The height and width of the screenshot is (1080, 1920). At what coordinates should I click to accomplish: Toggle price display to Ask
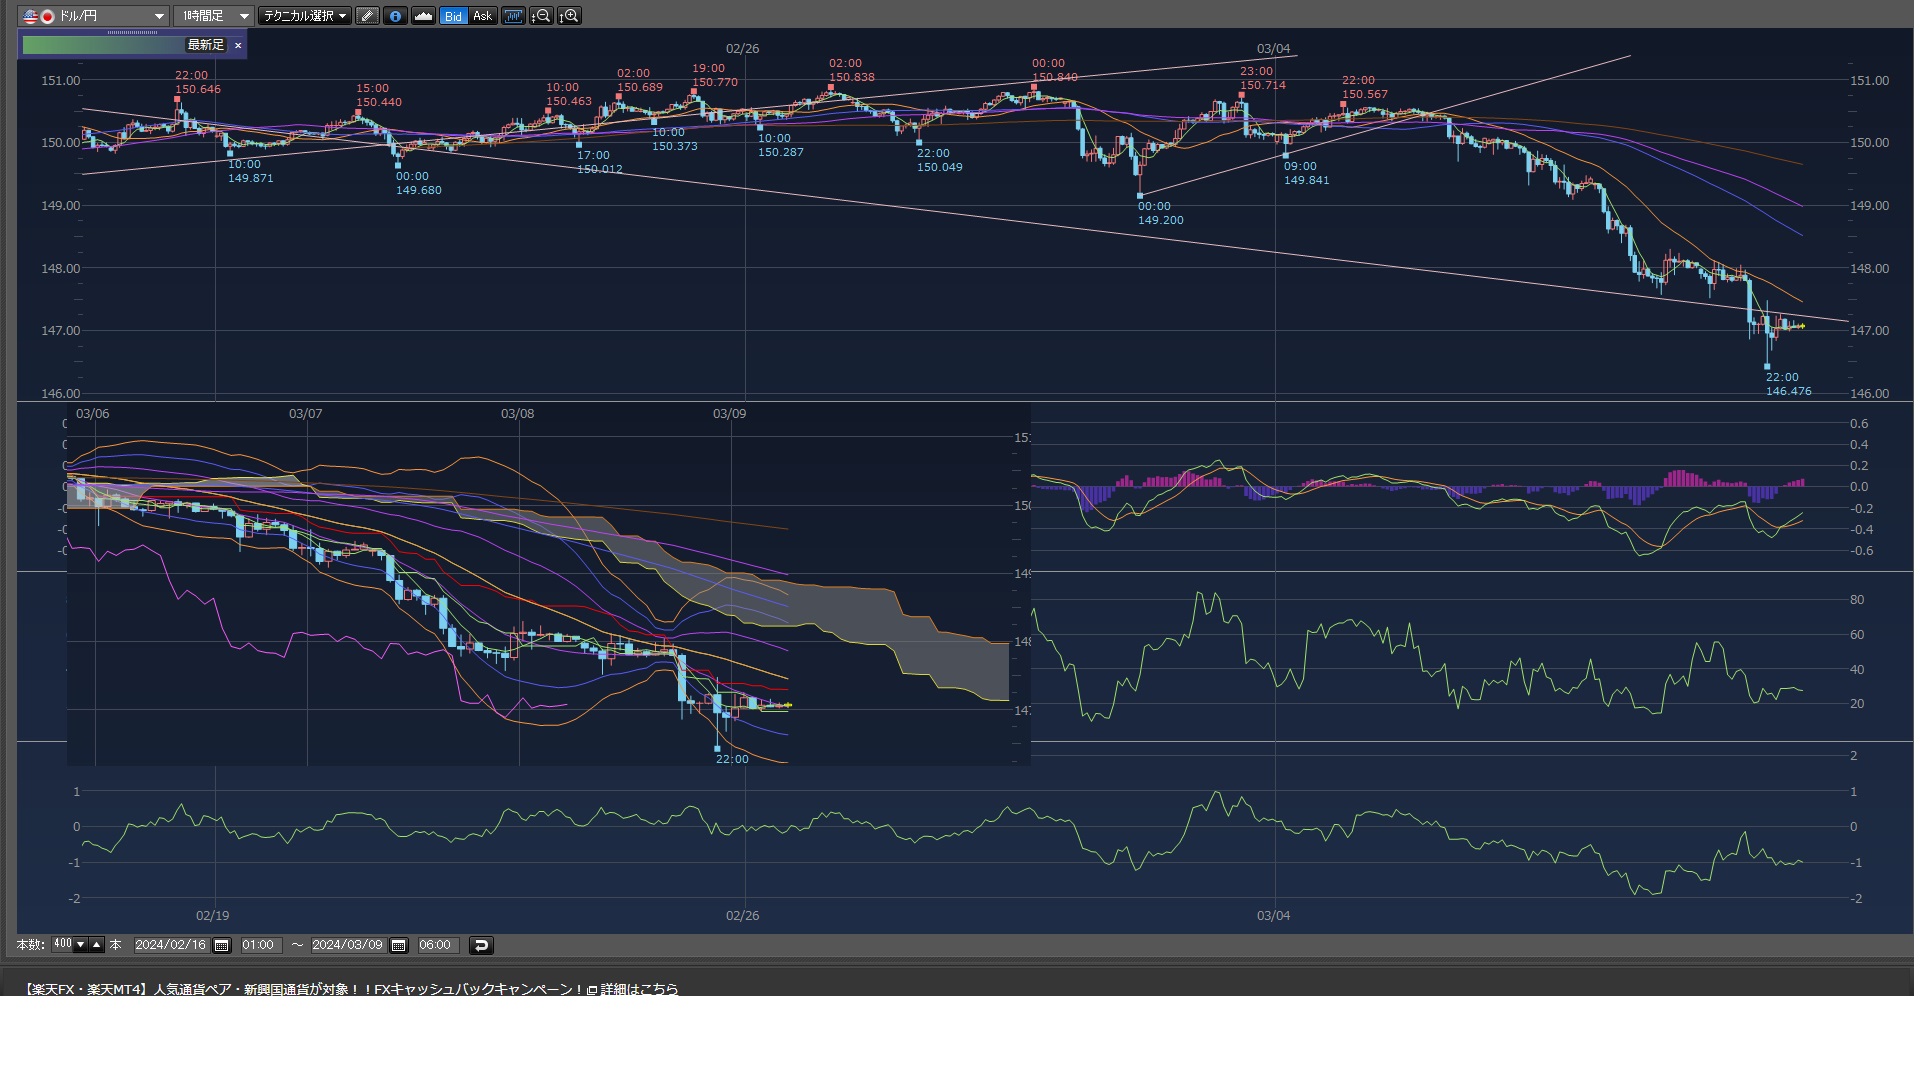pos(482,16)
